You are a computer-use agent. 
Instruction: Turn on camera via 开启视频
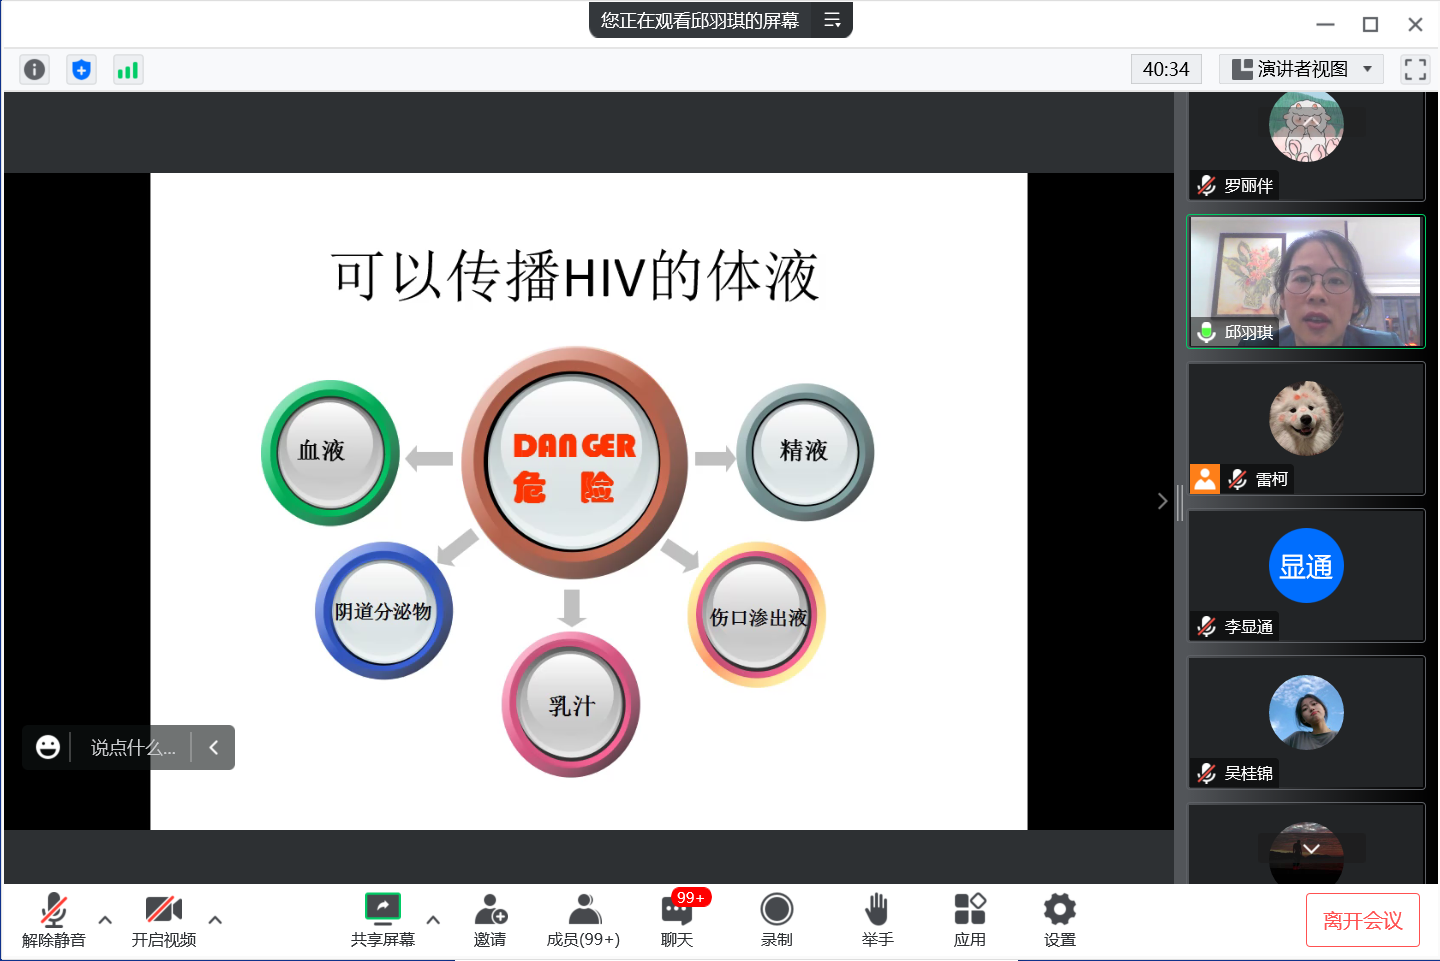tap(164, 920)
